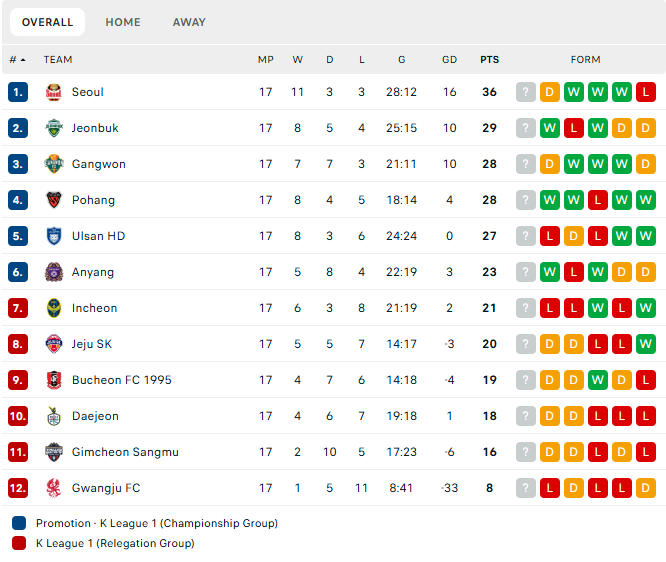This screenshot has width=666, height=562.
Task: Sort standings by GD column header
Action: [x=449, y=60]
